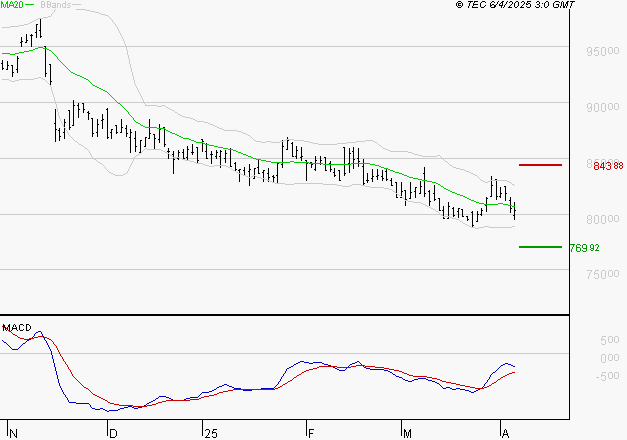The width and height of the screenshot is (627, 440).
Task: Select the red resistance level line
Action: pyautogui.click(x=540, y=165)
